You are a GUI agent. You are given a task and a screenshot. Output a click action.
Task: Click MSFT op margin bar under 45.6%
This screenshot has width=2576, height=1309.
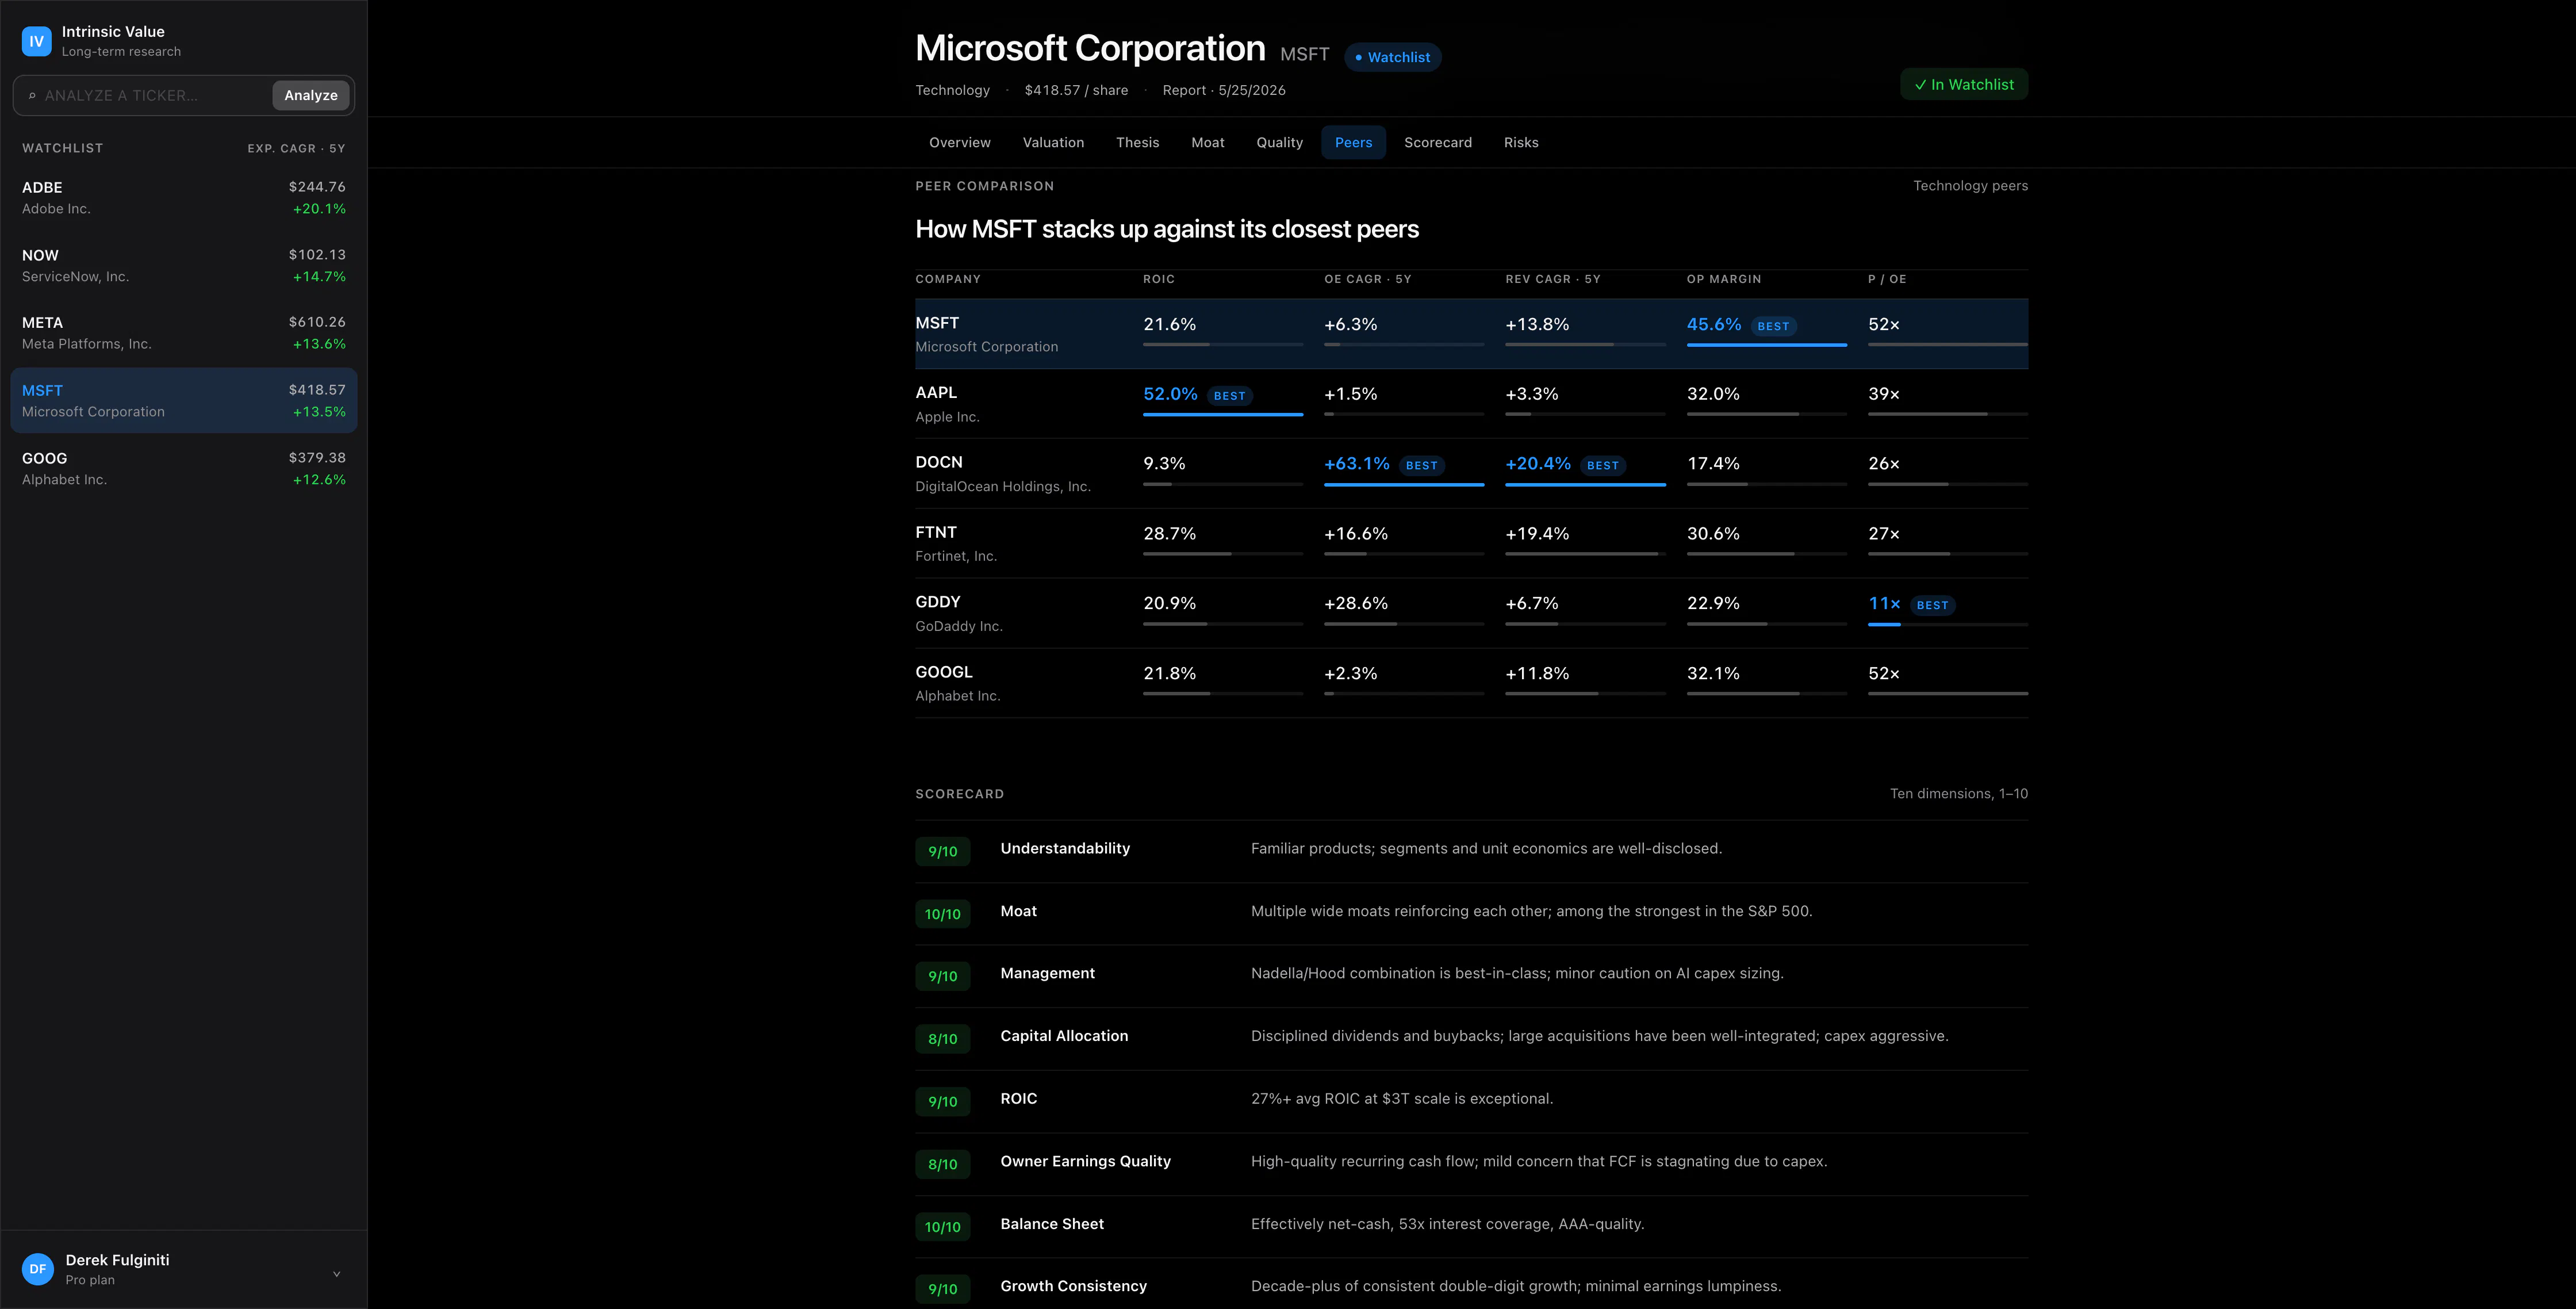click(1767, 345)
